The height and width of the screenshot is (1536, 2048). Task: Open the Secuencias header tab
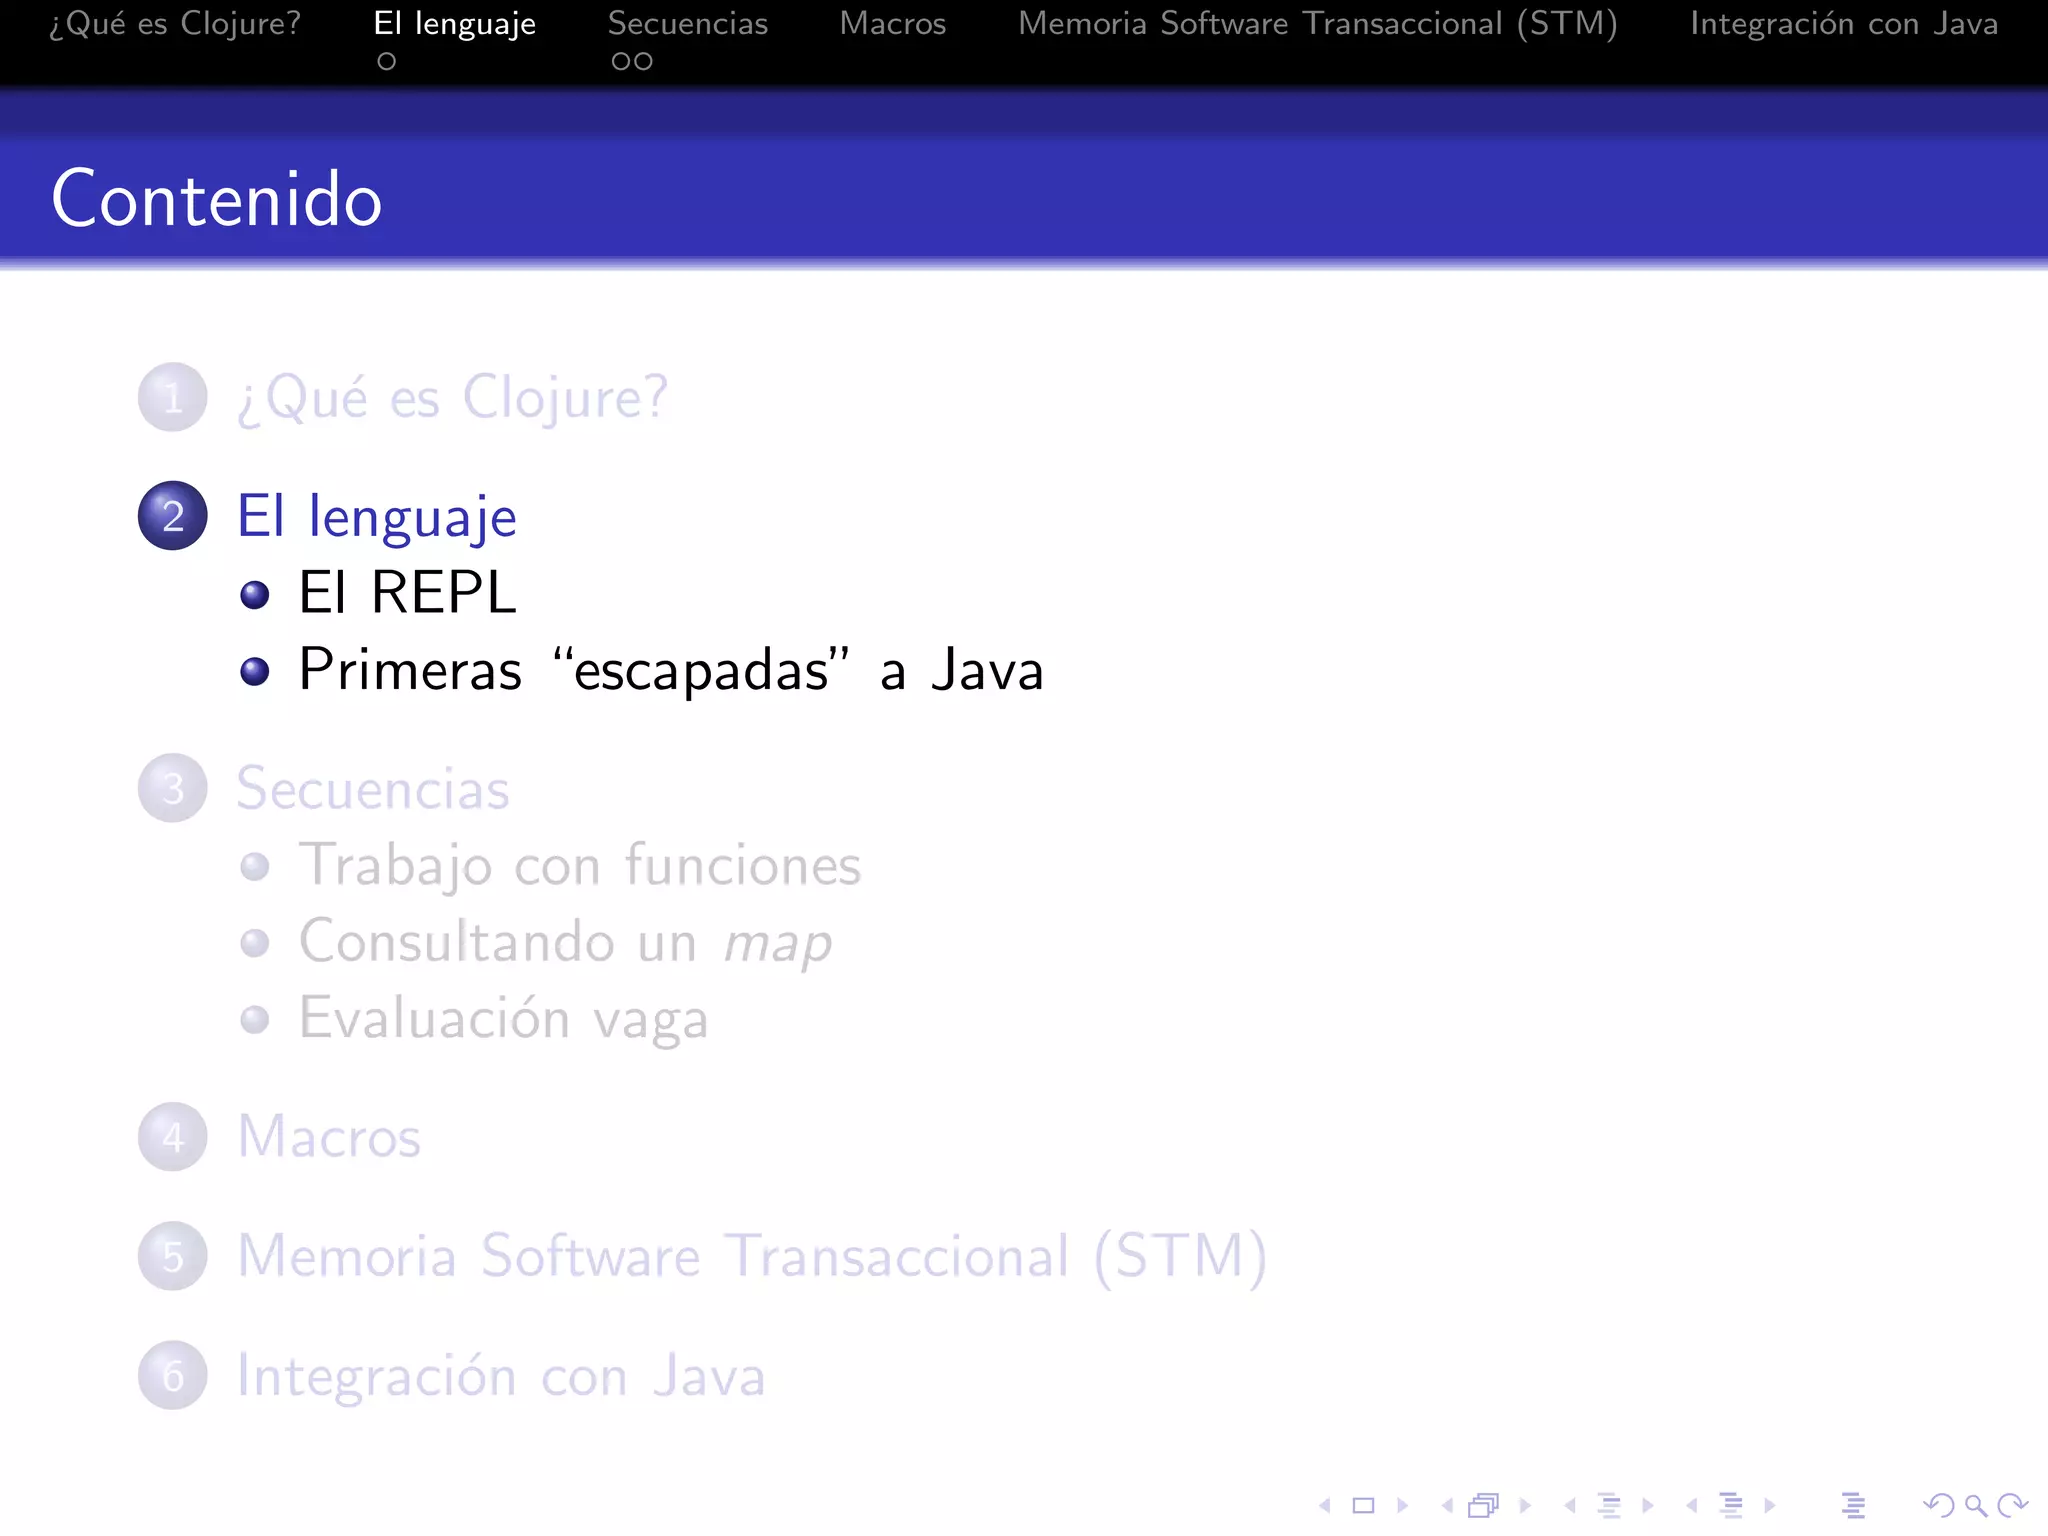click(688, 23)
